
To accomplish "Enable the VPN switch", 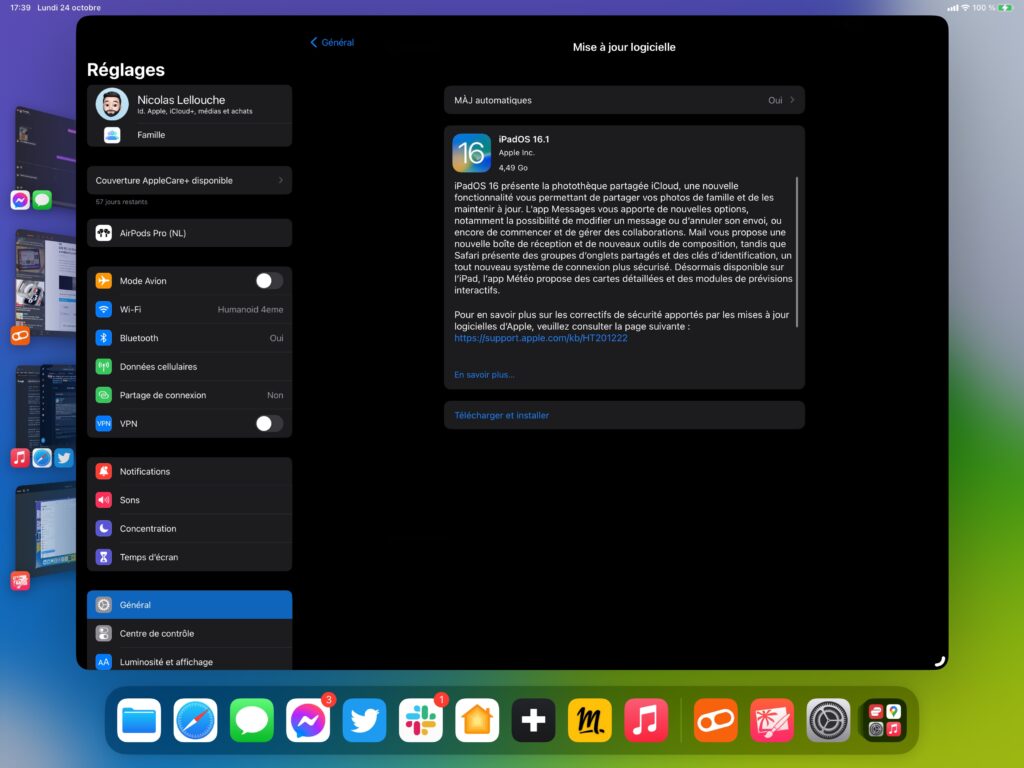I will coord(269,424).
